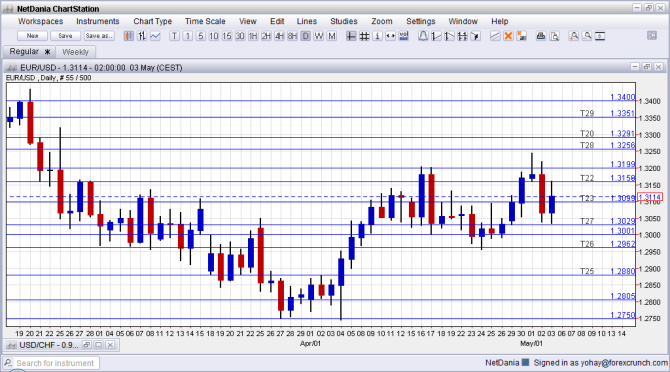This screenshot has width=670, height=372.
Task: Switch to the Regular workspace tab
Action: click(x=29, y=52)
